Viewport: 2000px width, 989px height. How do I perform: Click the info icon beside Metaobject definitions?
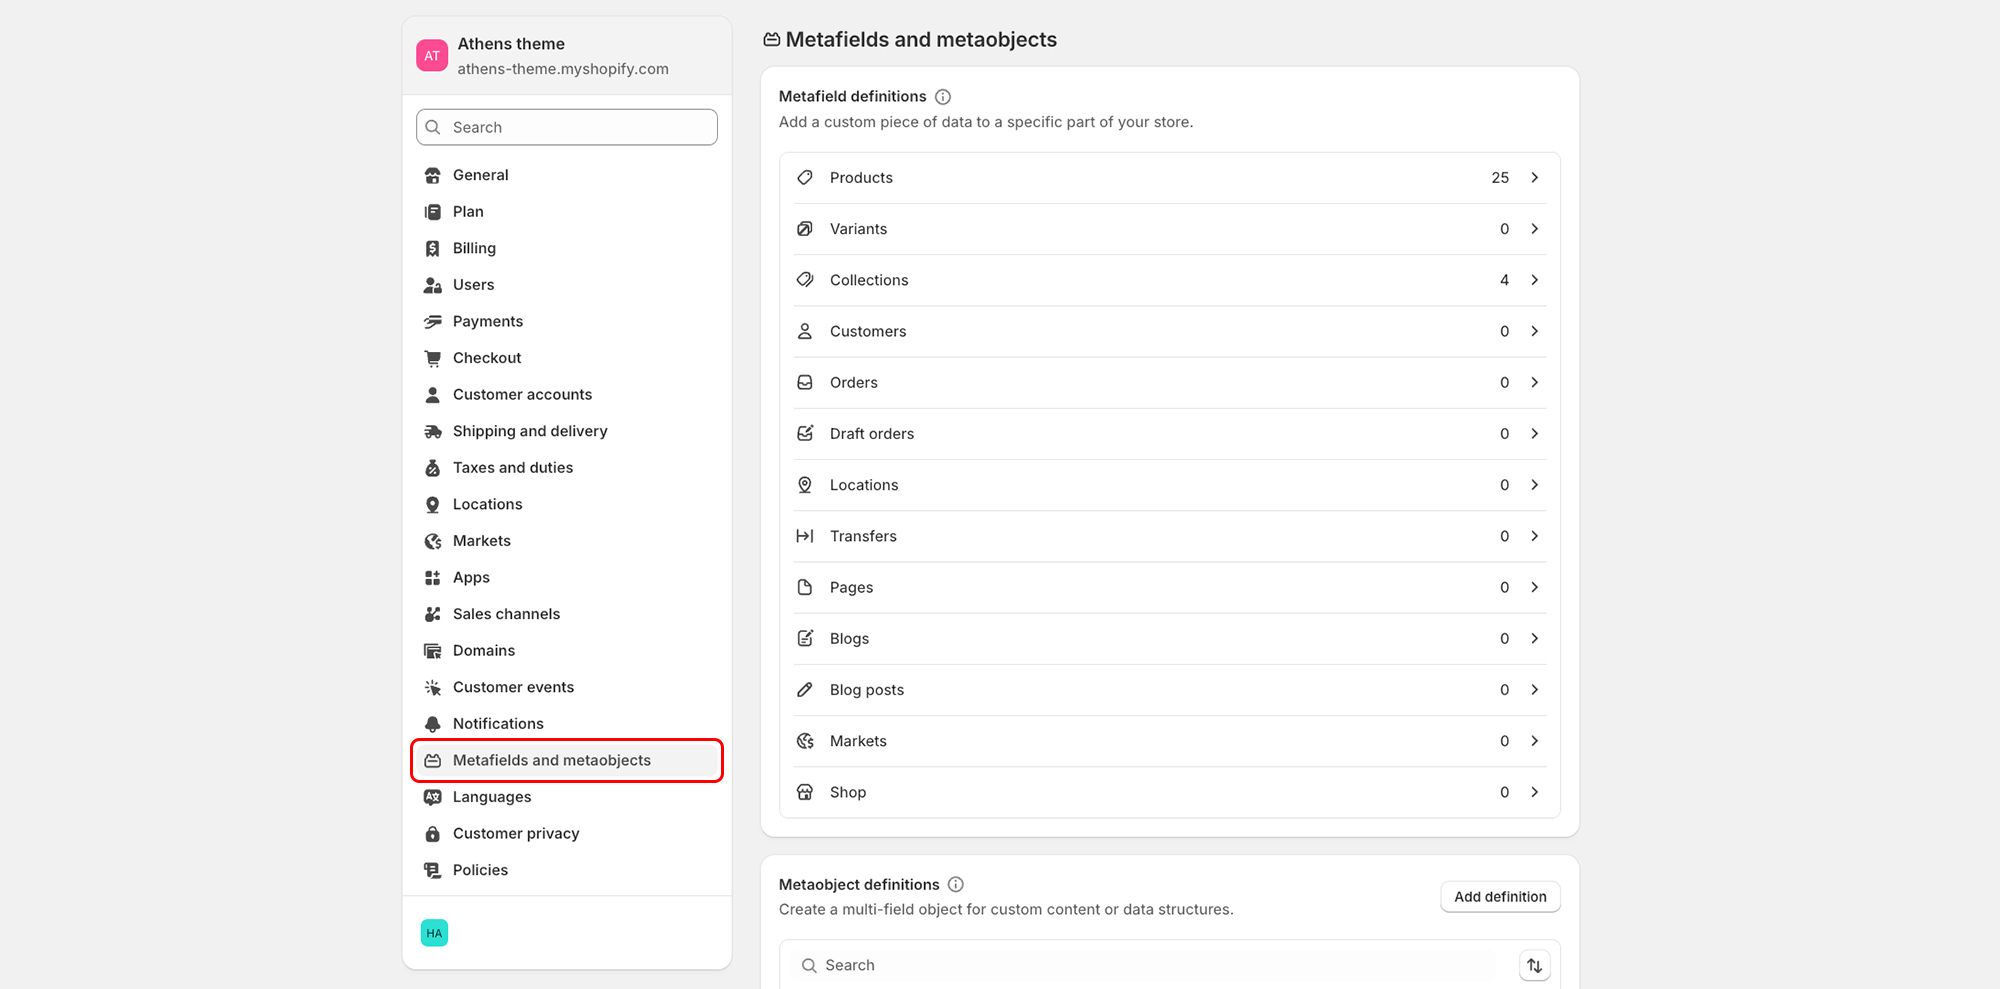tap(956, 884)
